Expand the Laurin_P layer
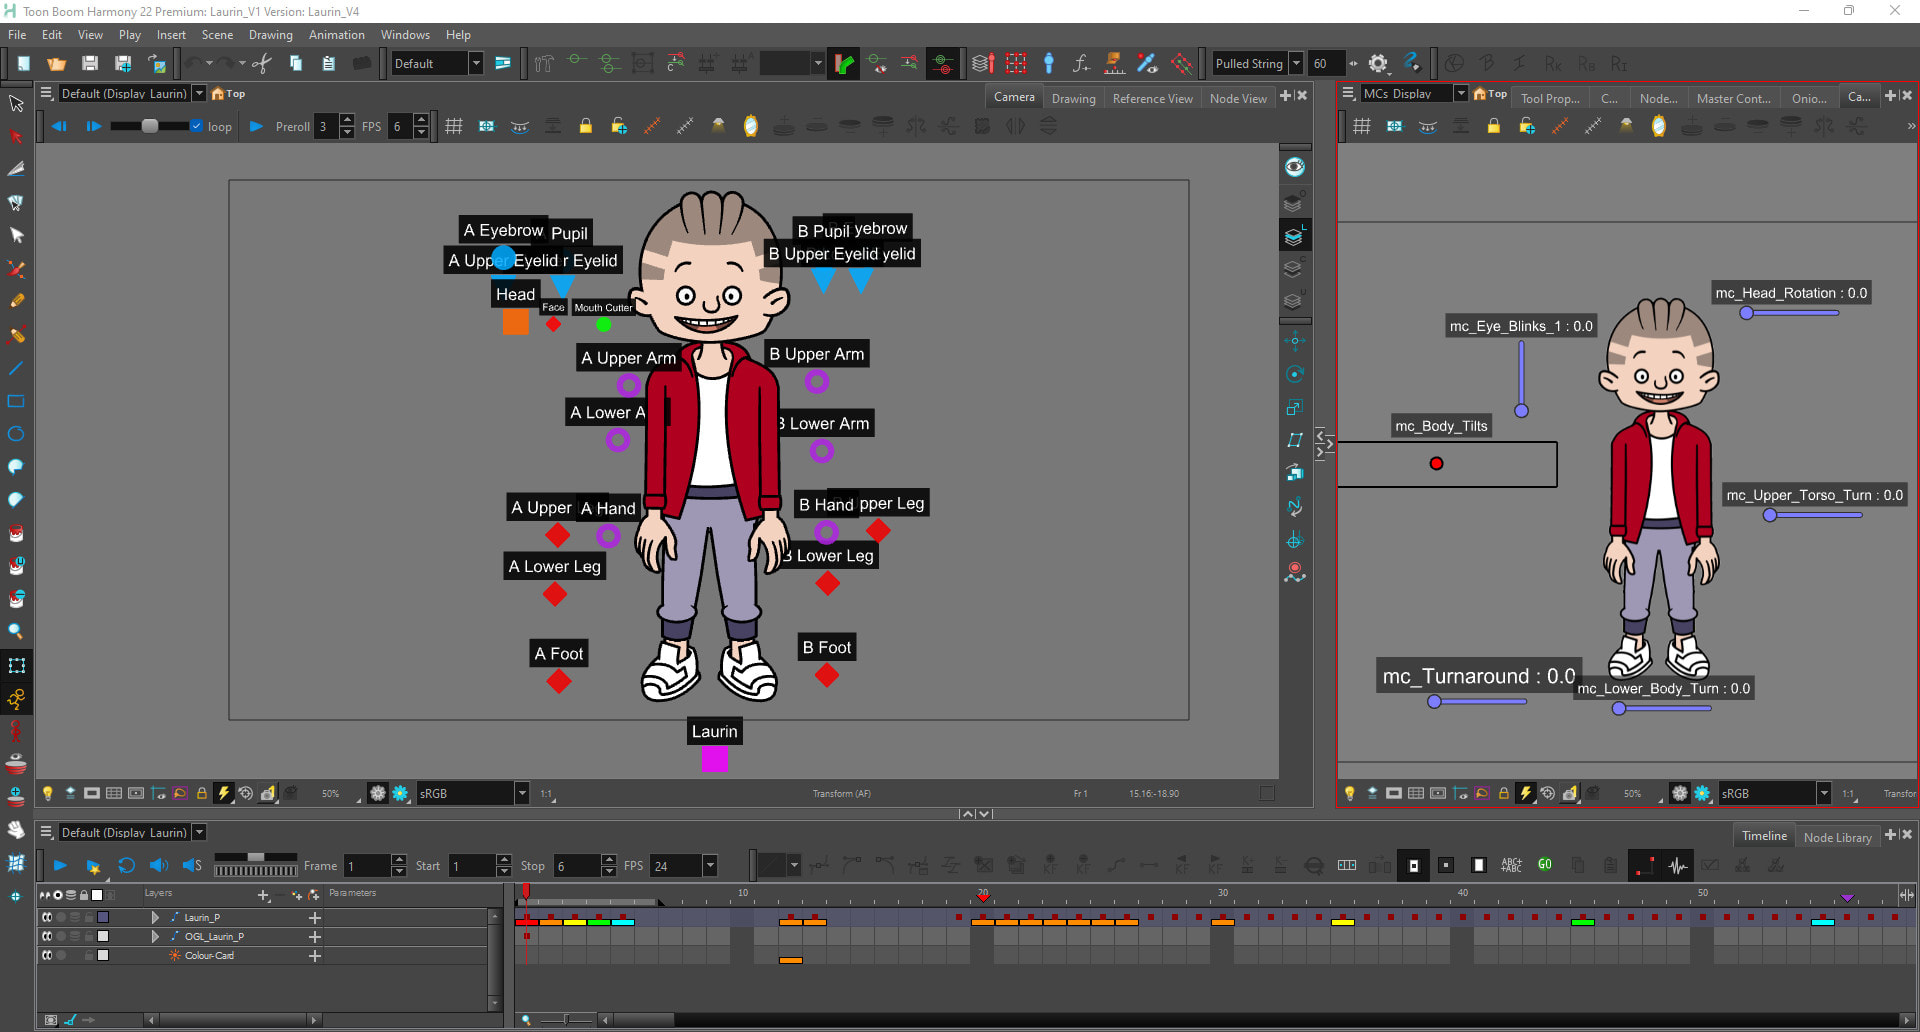 coord(155,917)
